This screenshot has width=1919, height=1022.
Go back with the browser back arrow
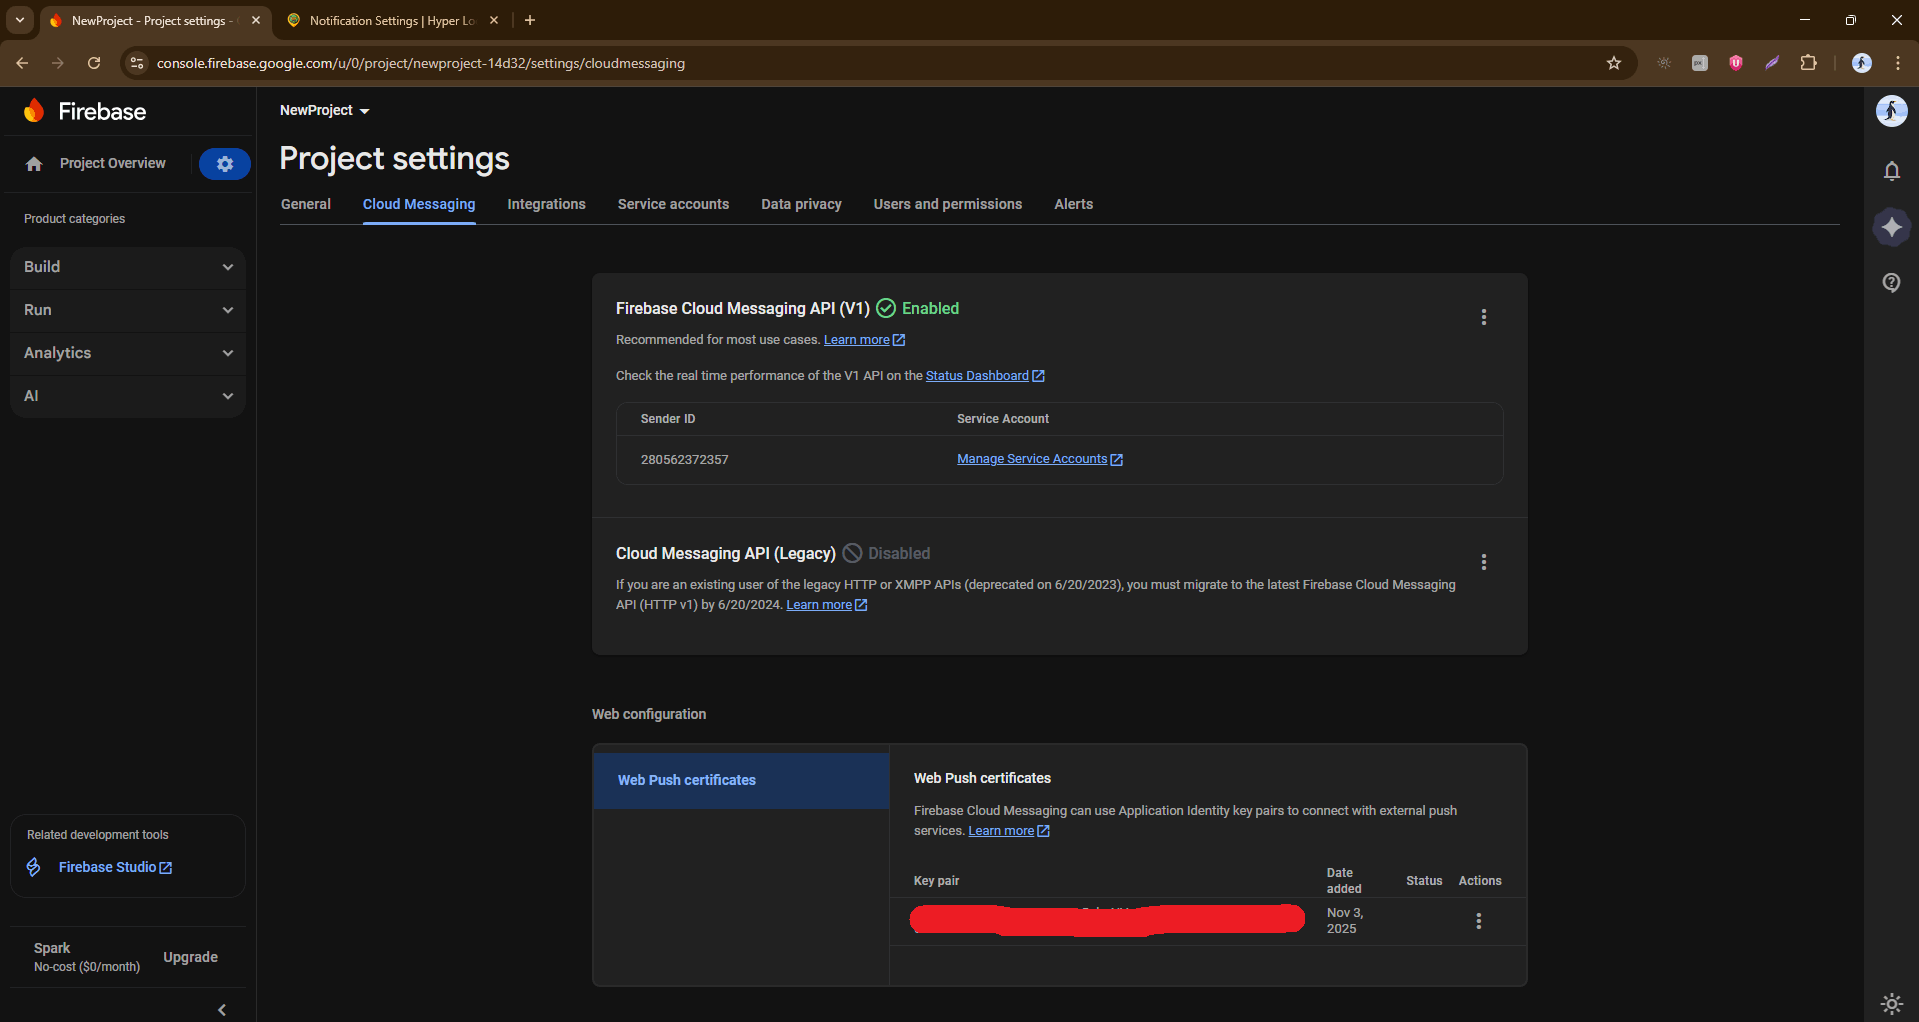point(22,63)
